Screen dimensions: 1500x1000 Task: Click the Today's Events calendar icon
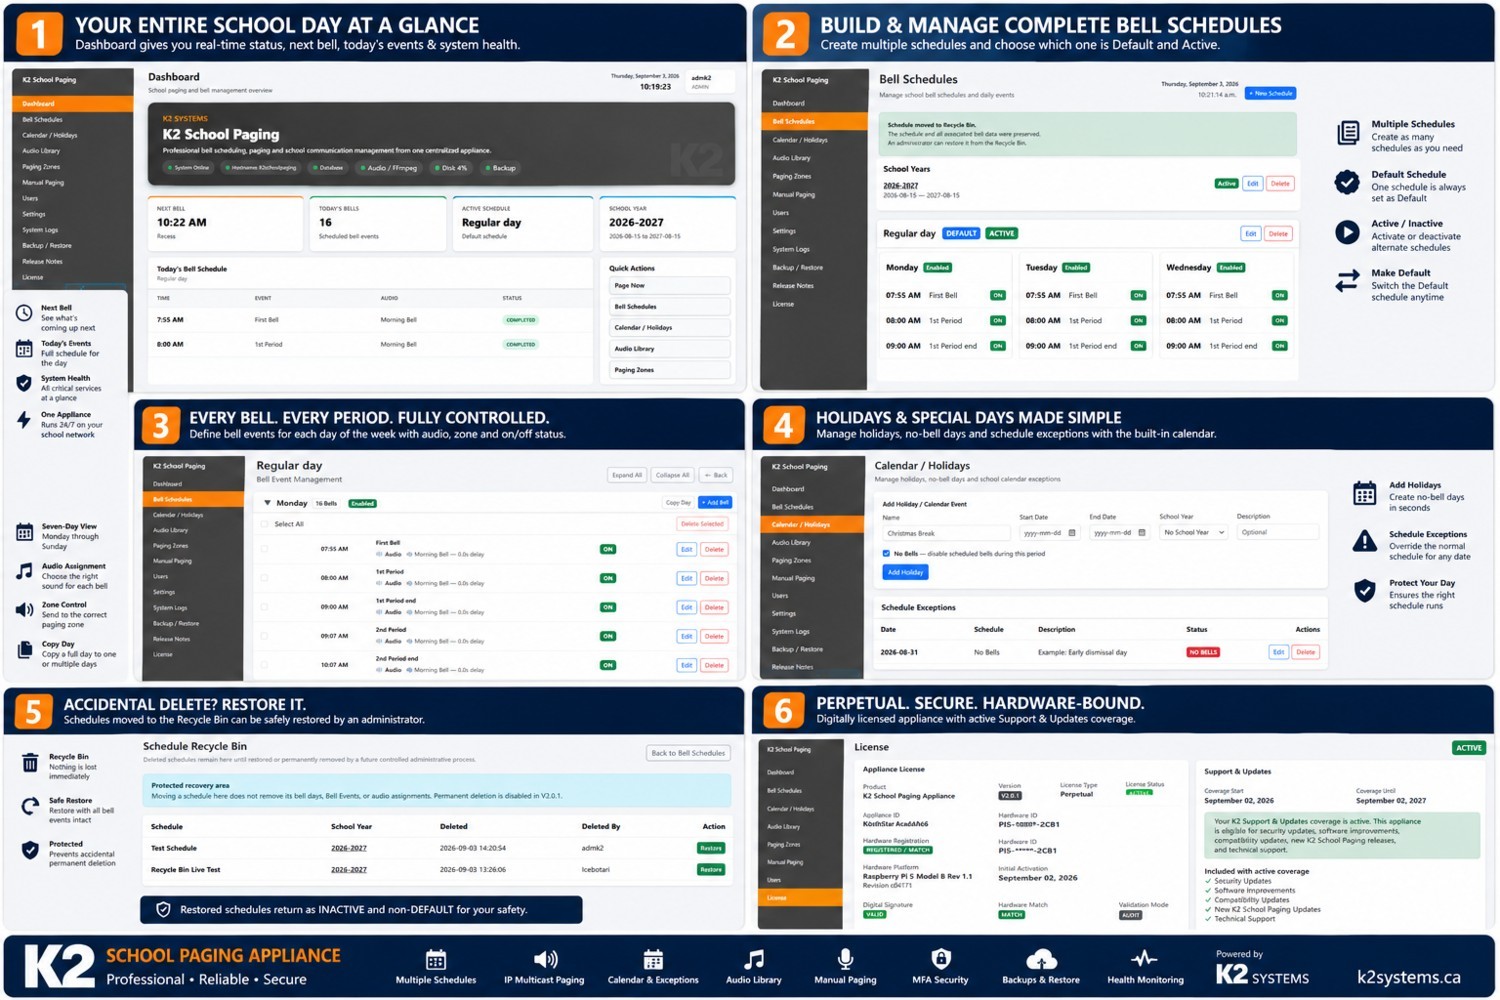pyautogui.click(x=24, y=349)
